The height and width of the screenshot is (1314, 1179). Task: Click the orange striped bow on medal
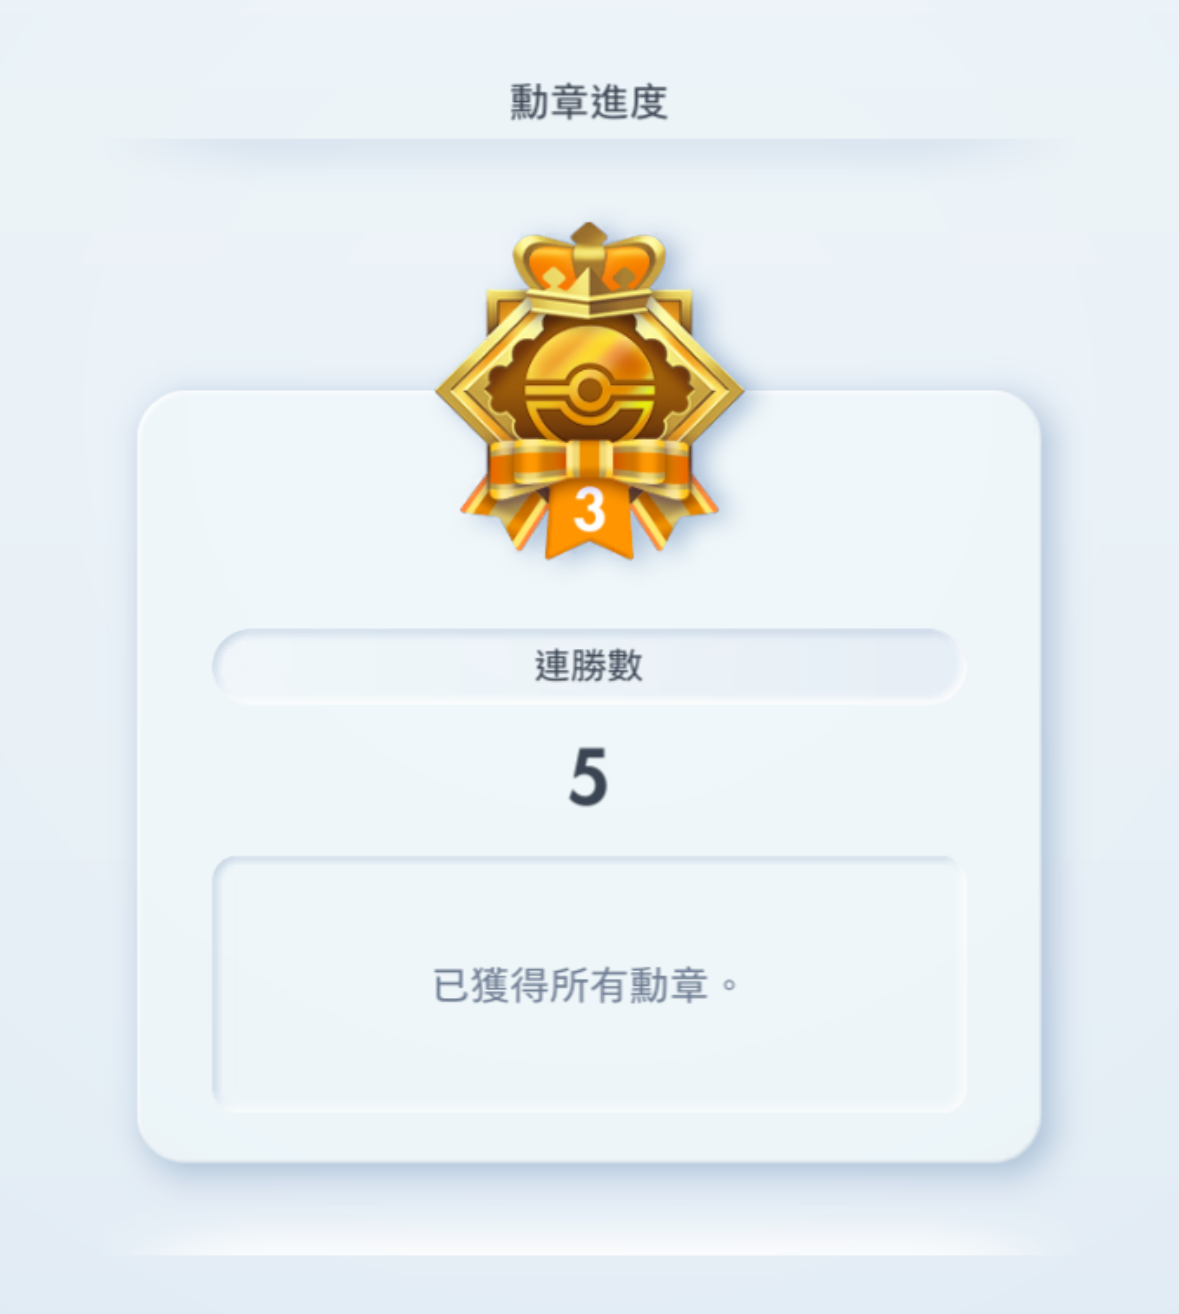coord(590,467)
